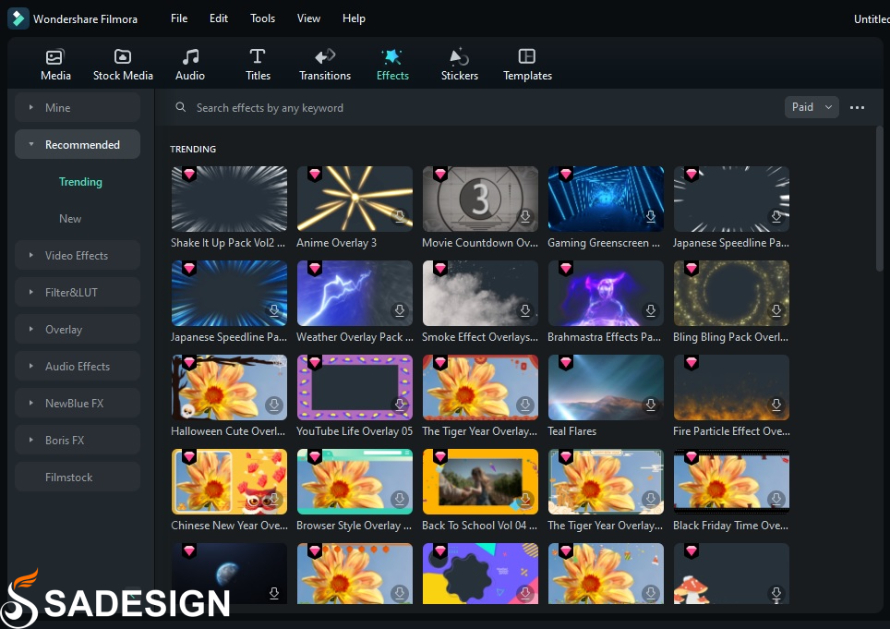Open the Help menu

(354, 18)
